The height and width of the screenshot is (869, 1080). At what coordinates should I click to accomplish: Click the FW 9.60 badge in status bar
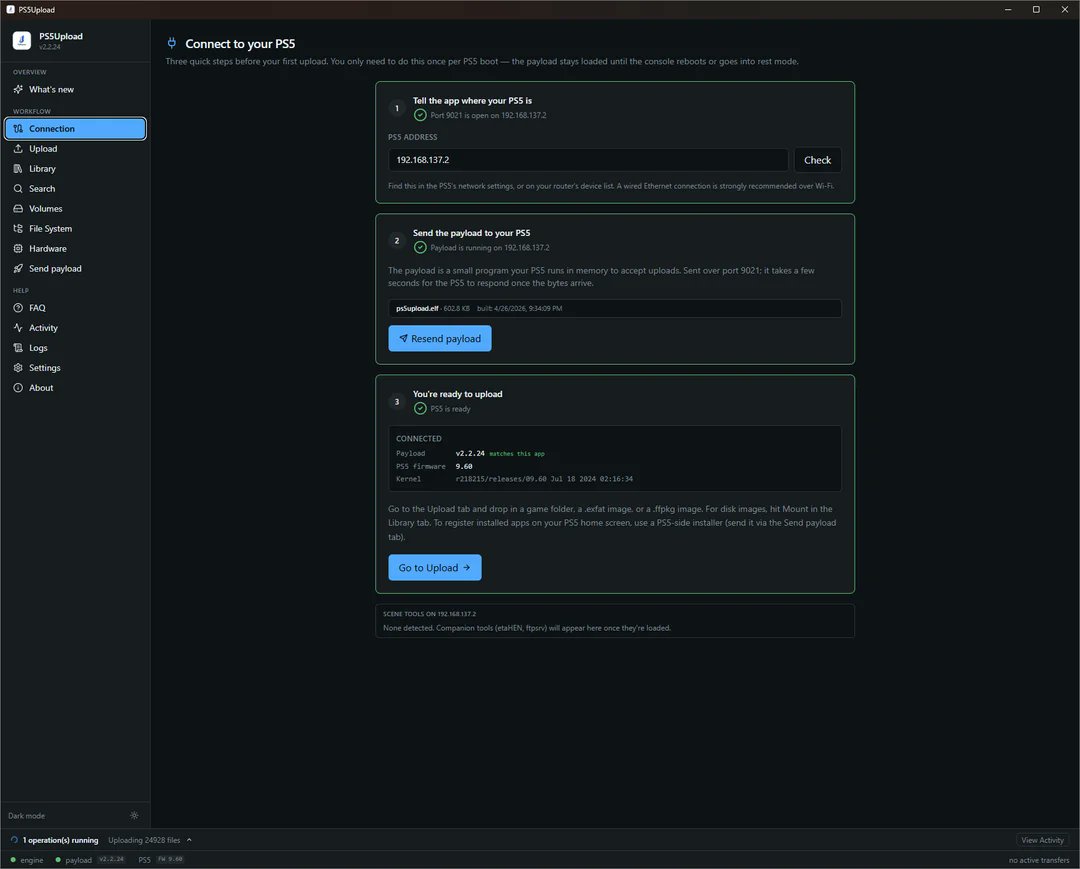pos(170,859)
